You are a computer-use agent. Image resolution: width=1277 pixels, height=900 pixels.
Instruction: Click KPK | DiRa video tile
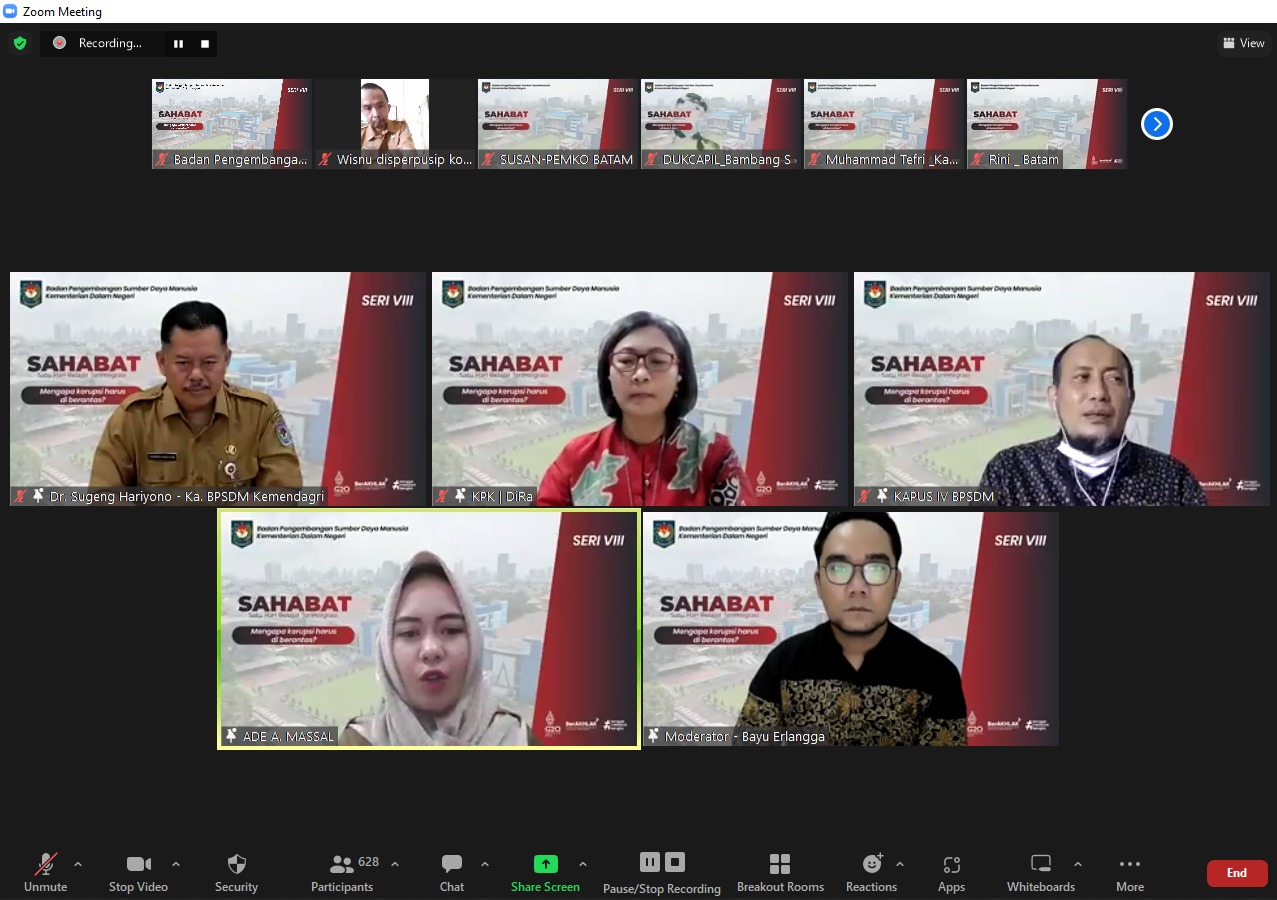pyautogui.click(x=640, y=388)
